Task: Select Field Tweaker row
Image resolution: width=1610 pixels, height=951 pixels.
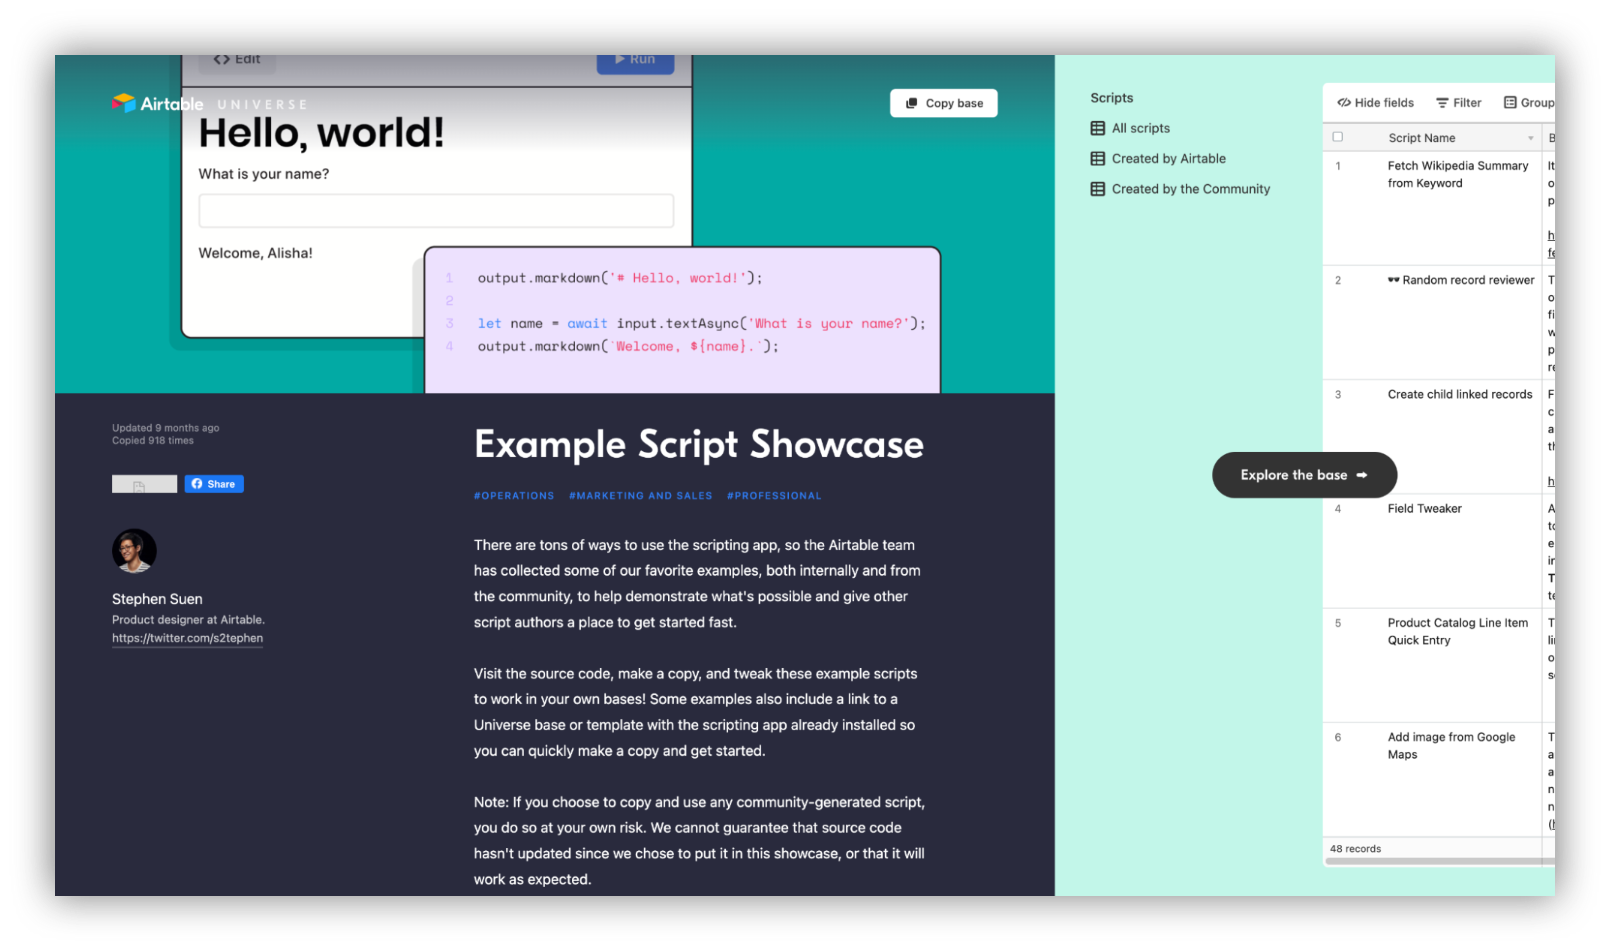Action: point(1438,551)
